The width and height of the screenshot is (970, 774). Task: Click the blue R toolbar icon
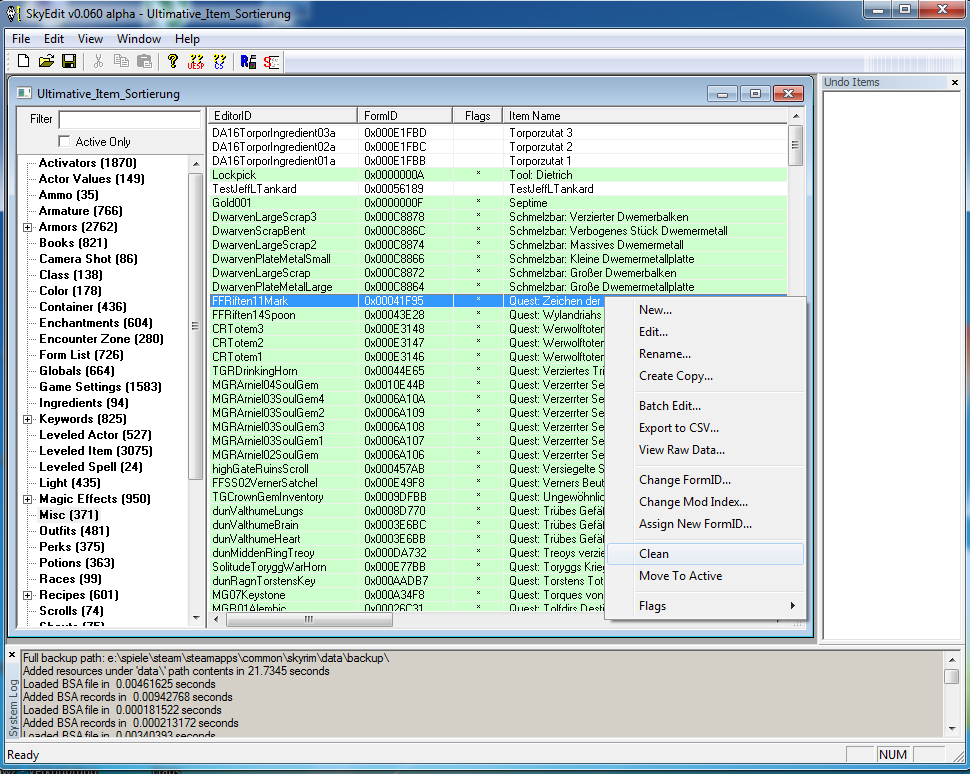(x=249, y=61)
